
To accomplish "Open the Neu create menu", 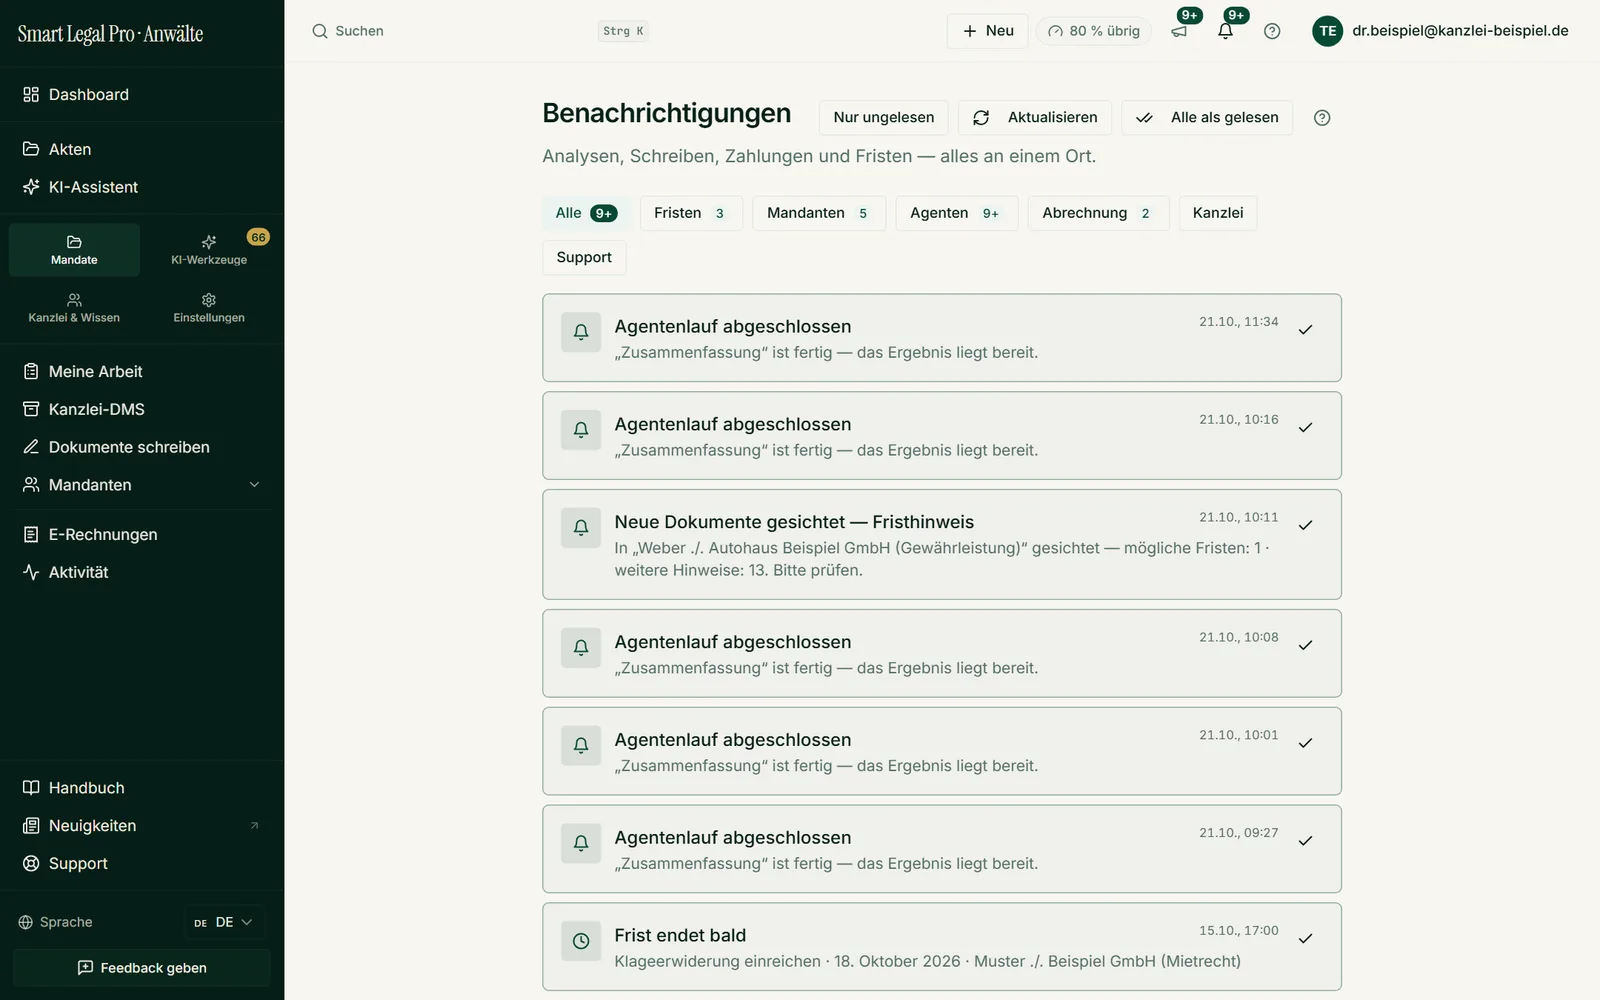I will tap(988, 31).
